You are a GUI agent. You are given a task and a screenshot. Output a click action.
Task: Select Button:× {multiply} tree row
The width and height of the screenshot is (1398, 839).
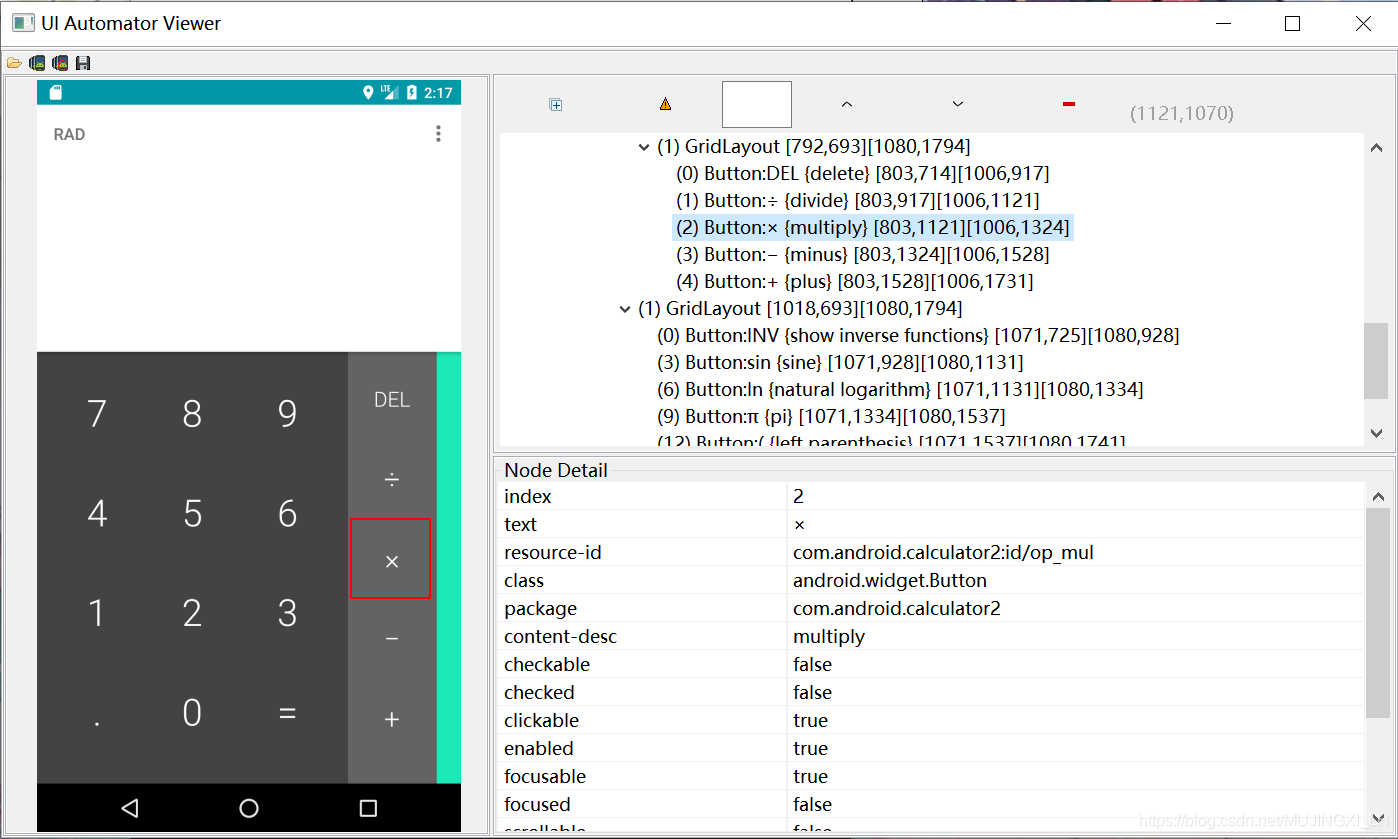click(x=873, y=227)
